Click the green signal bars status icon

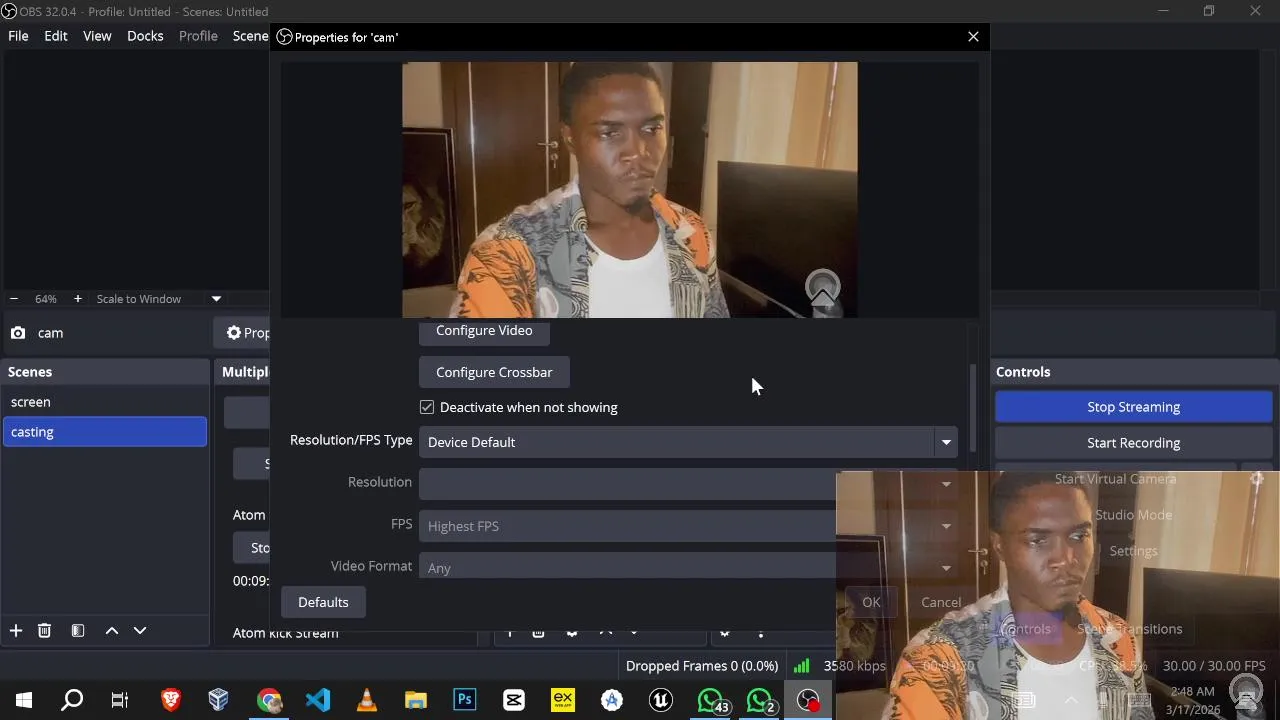click(x=801, y=665)
